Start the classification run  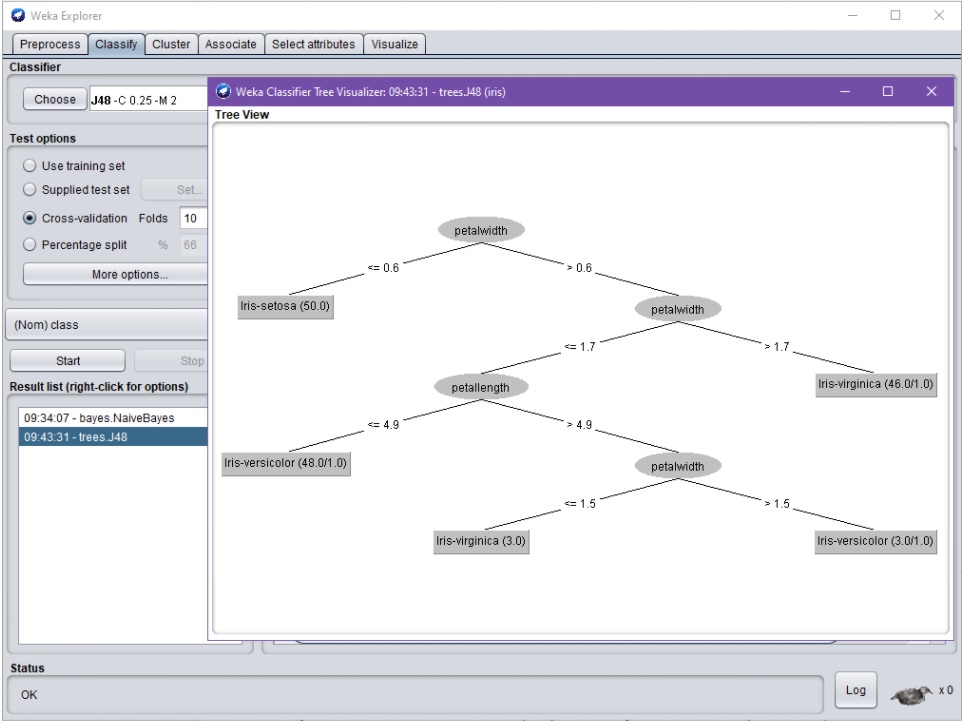tap(67, 360)
